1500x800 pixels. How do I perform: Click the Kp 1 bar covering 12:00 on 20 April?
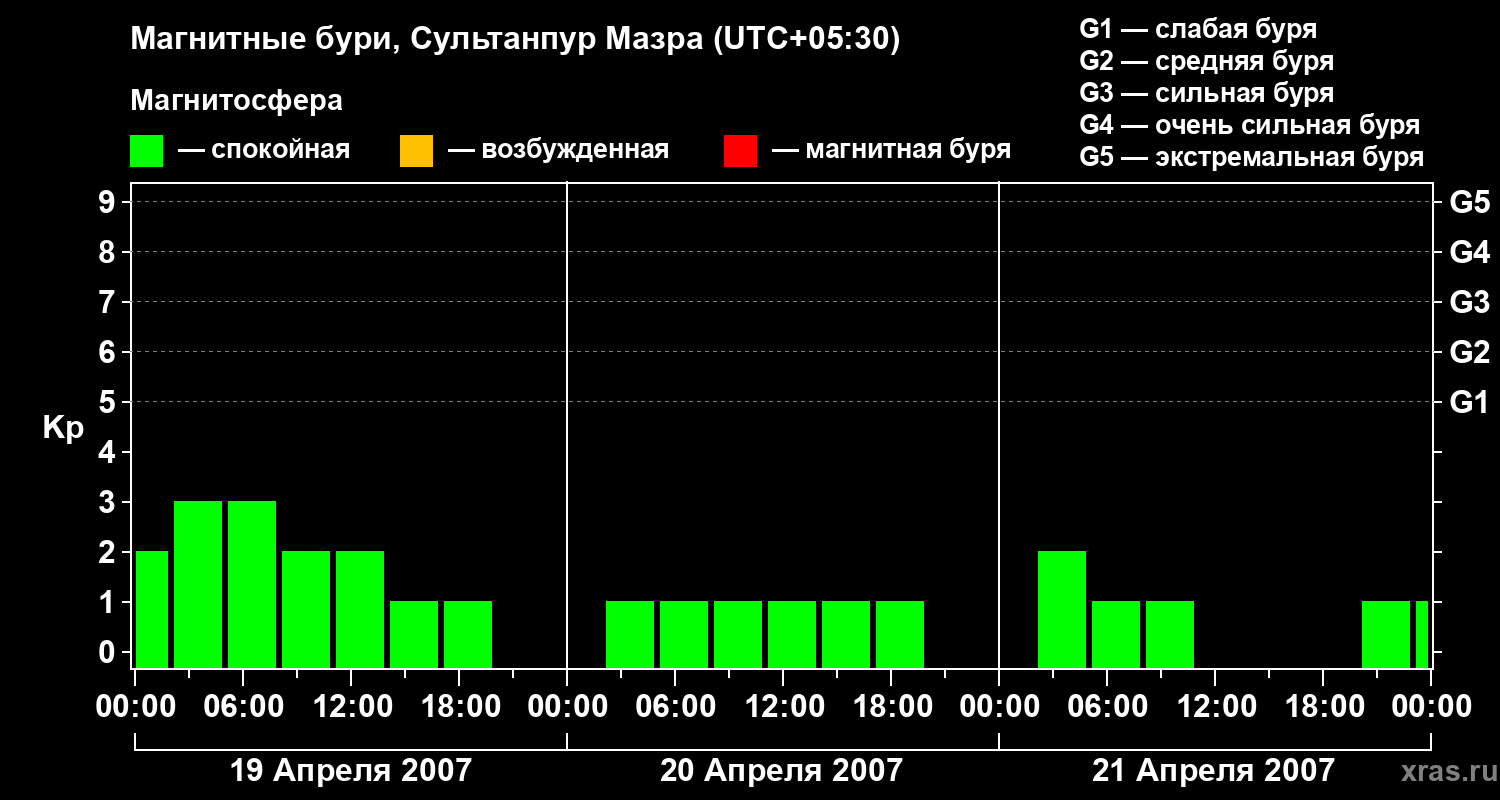coord(792,634)
